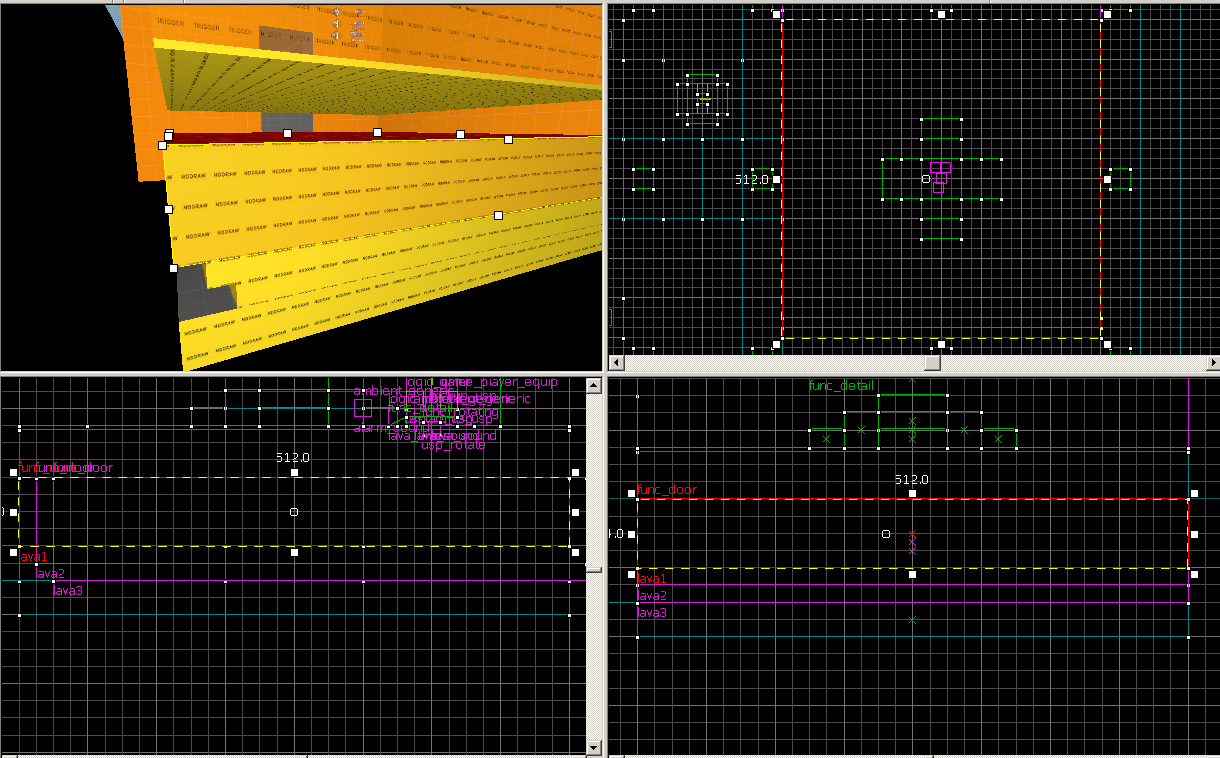Click the top-center selection handle in the front view
The height and width of the screenshot is (758, 1220).
[294, 472]
